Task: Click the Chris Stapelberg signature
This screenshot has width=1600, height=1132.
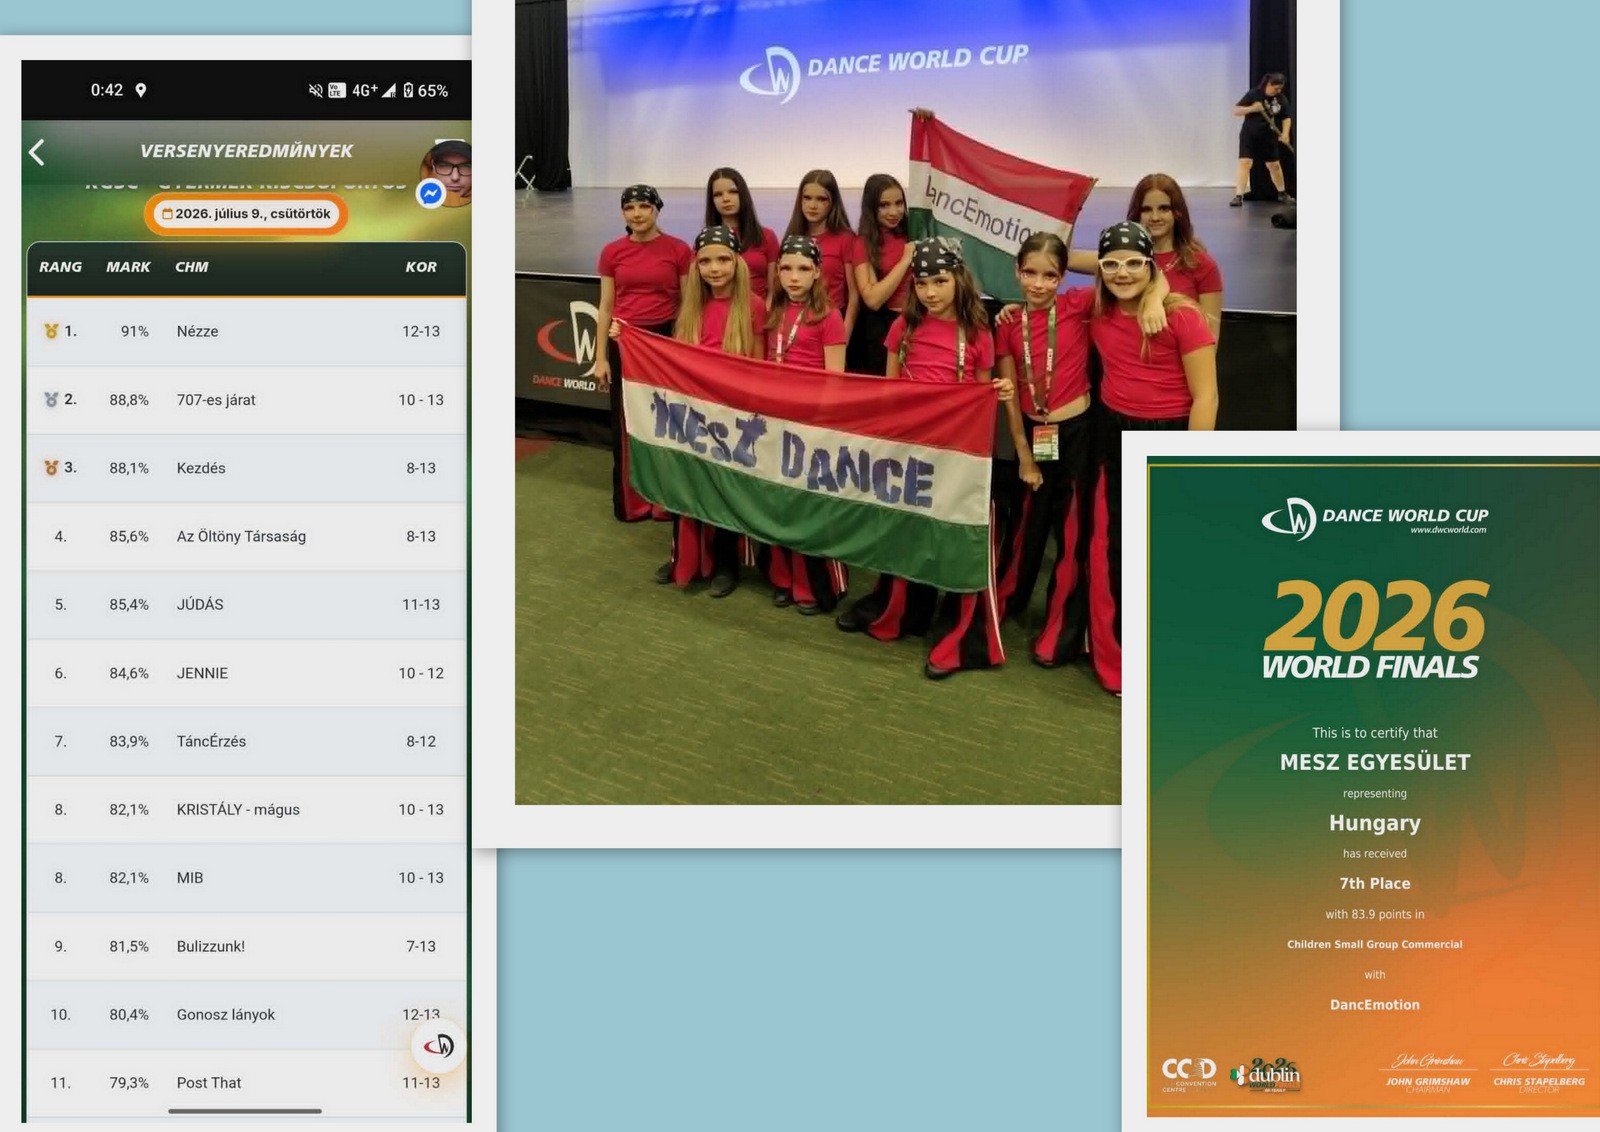Action: tap(1539, 1061)
